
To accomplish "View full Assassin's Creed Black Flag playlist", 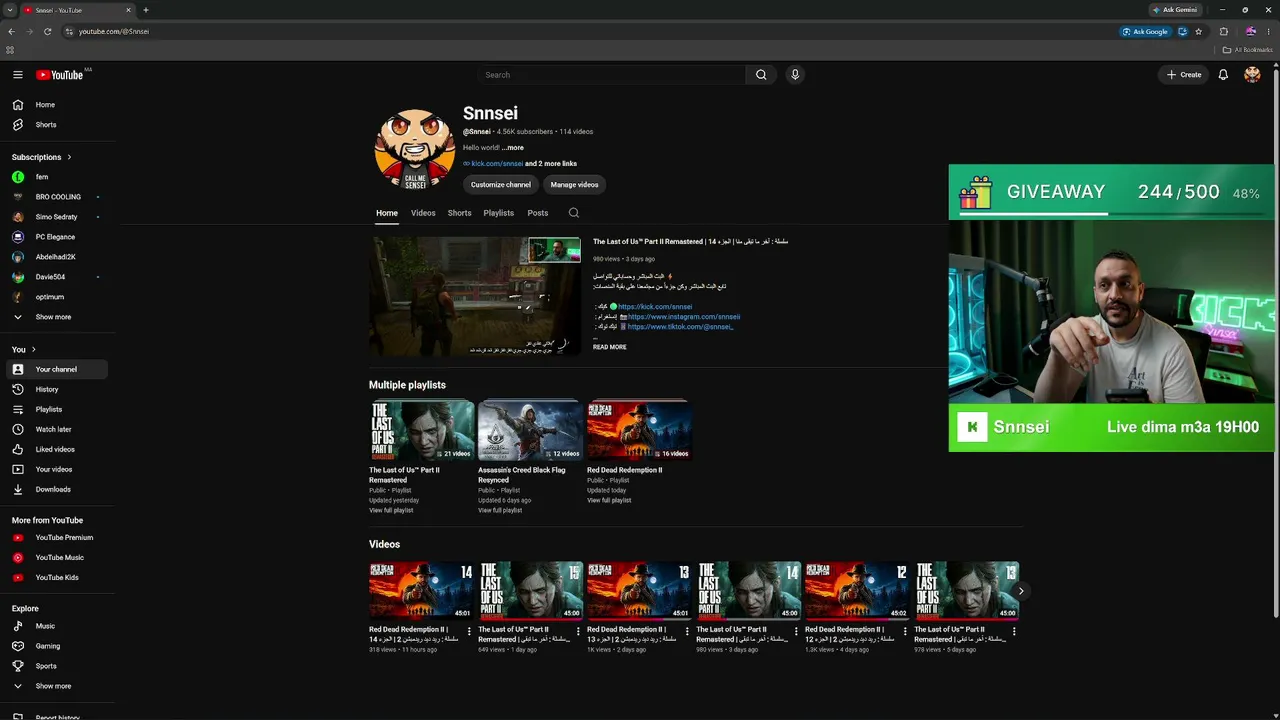I will (500, 511).
